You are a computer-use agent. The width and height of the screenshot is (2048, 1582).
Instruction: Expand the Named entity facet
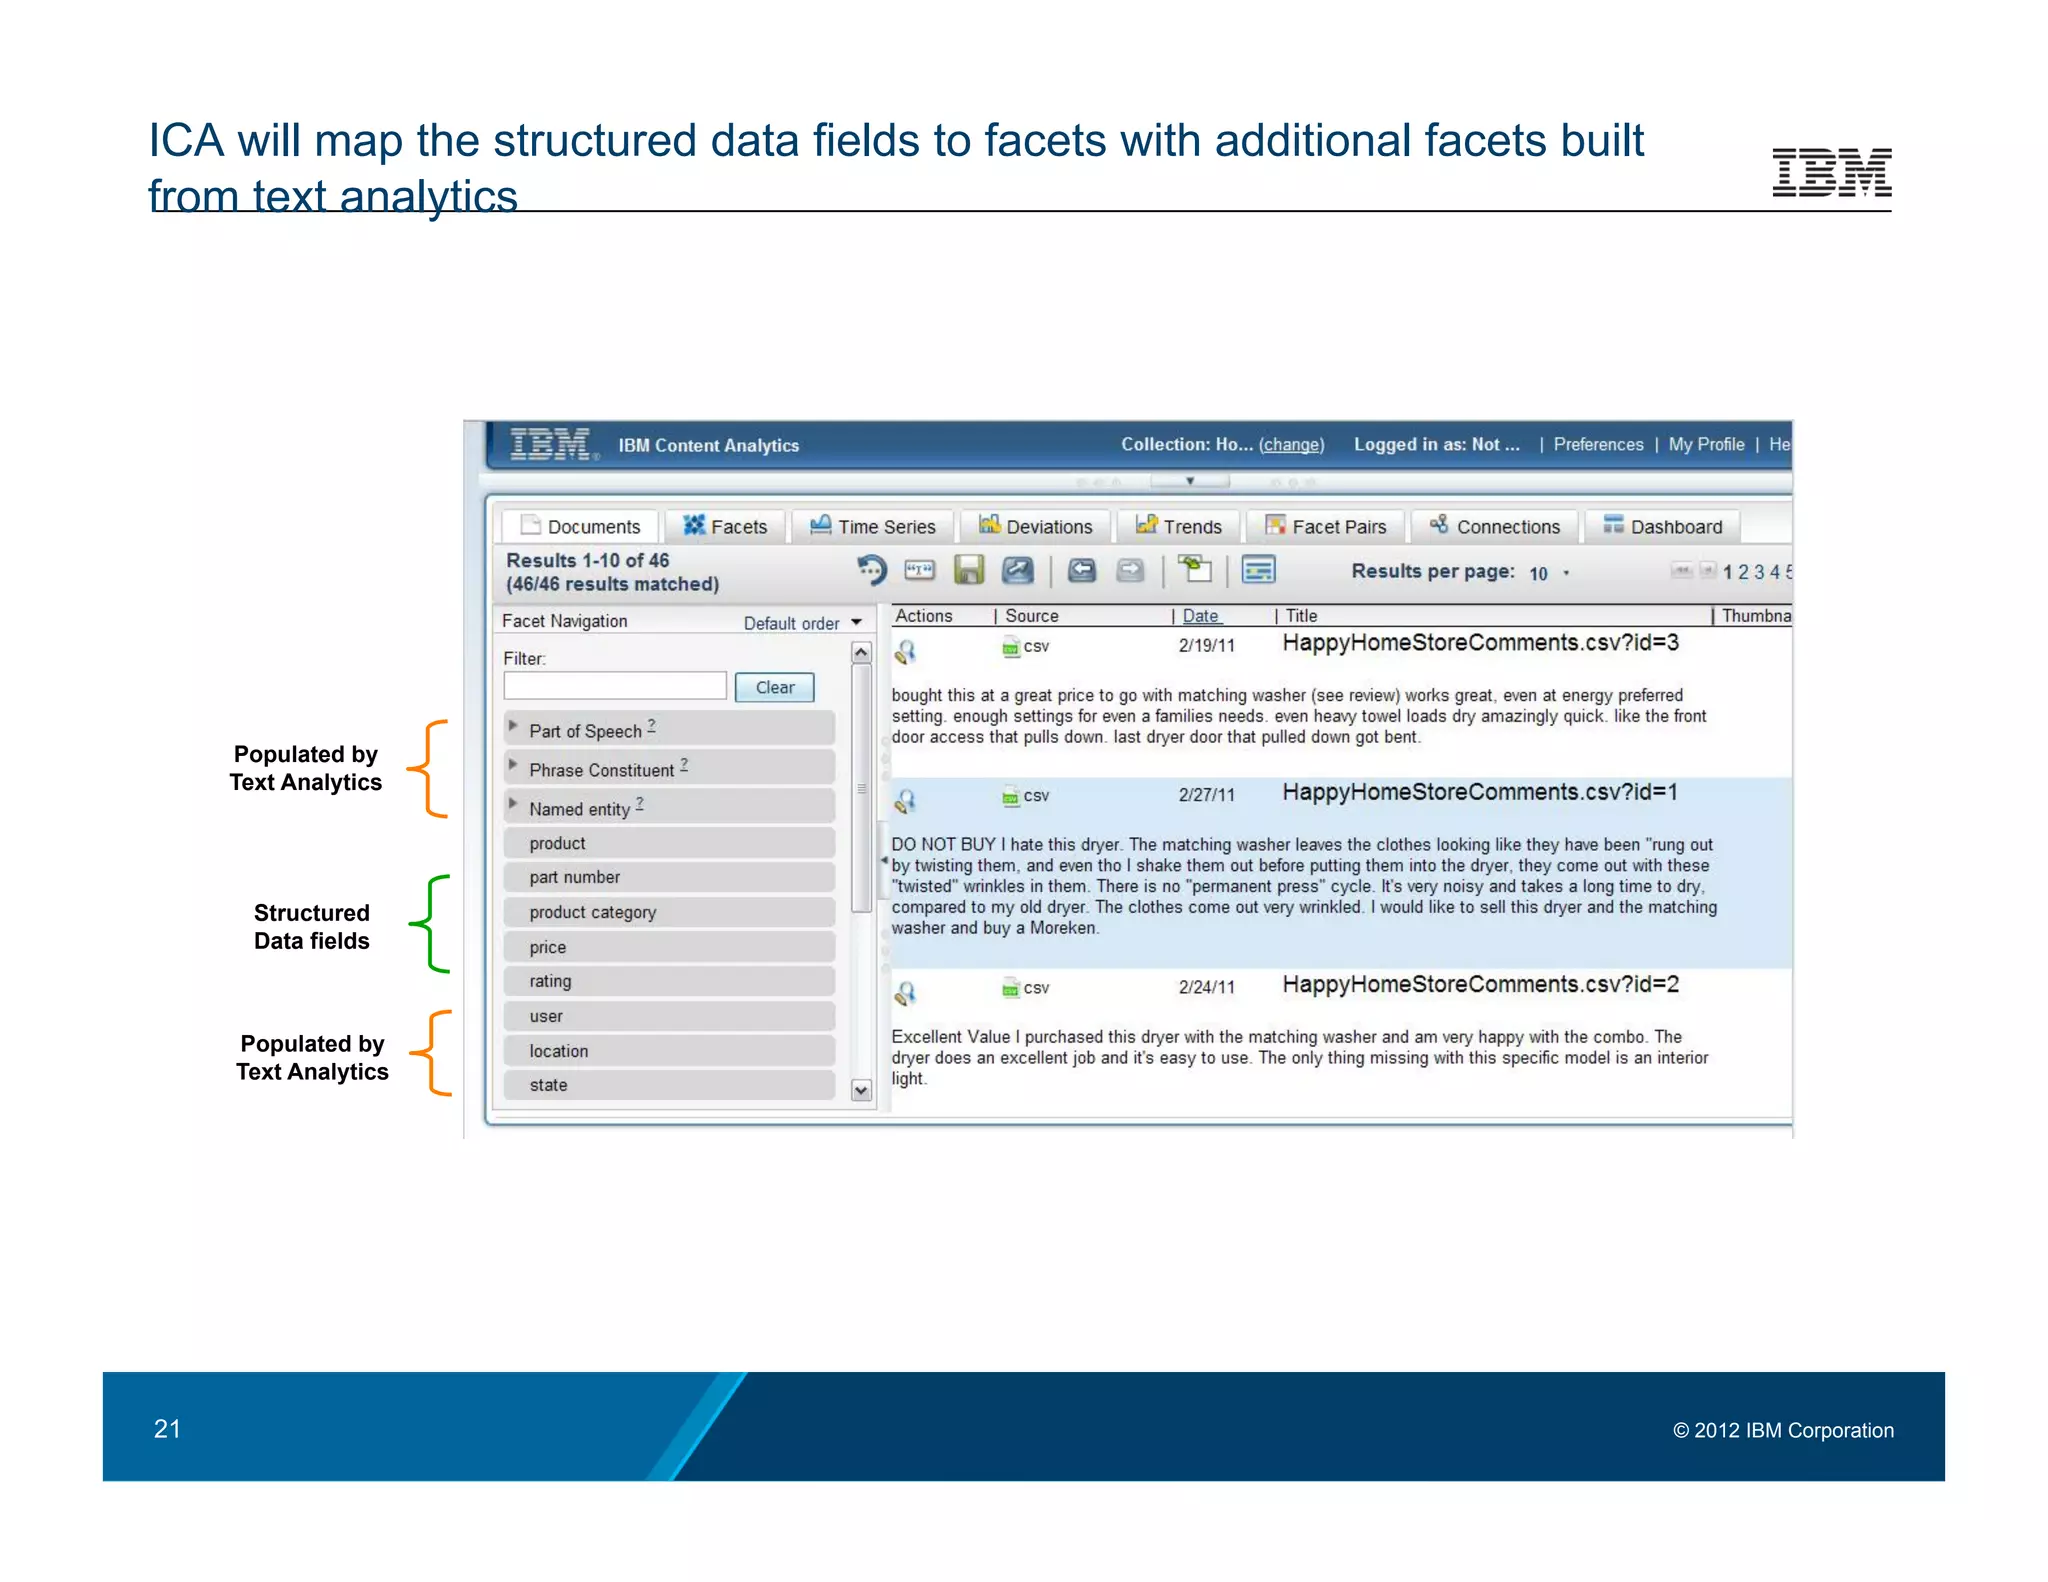pos(513,803)
